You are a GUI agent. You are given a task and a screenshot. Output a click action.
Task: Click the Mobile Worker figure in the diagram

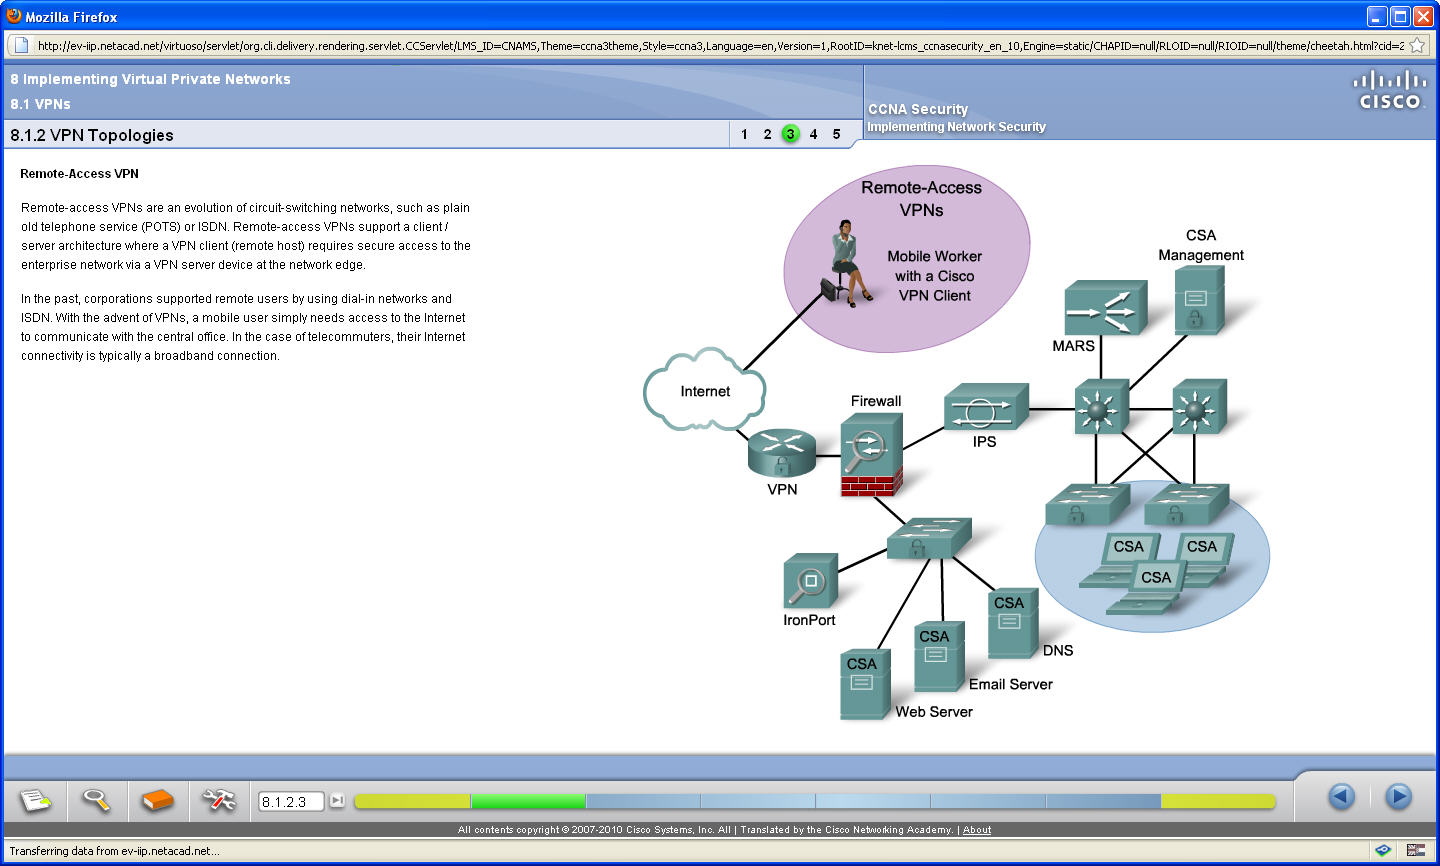point(847,262)
